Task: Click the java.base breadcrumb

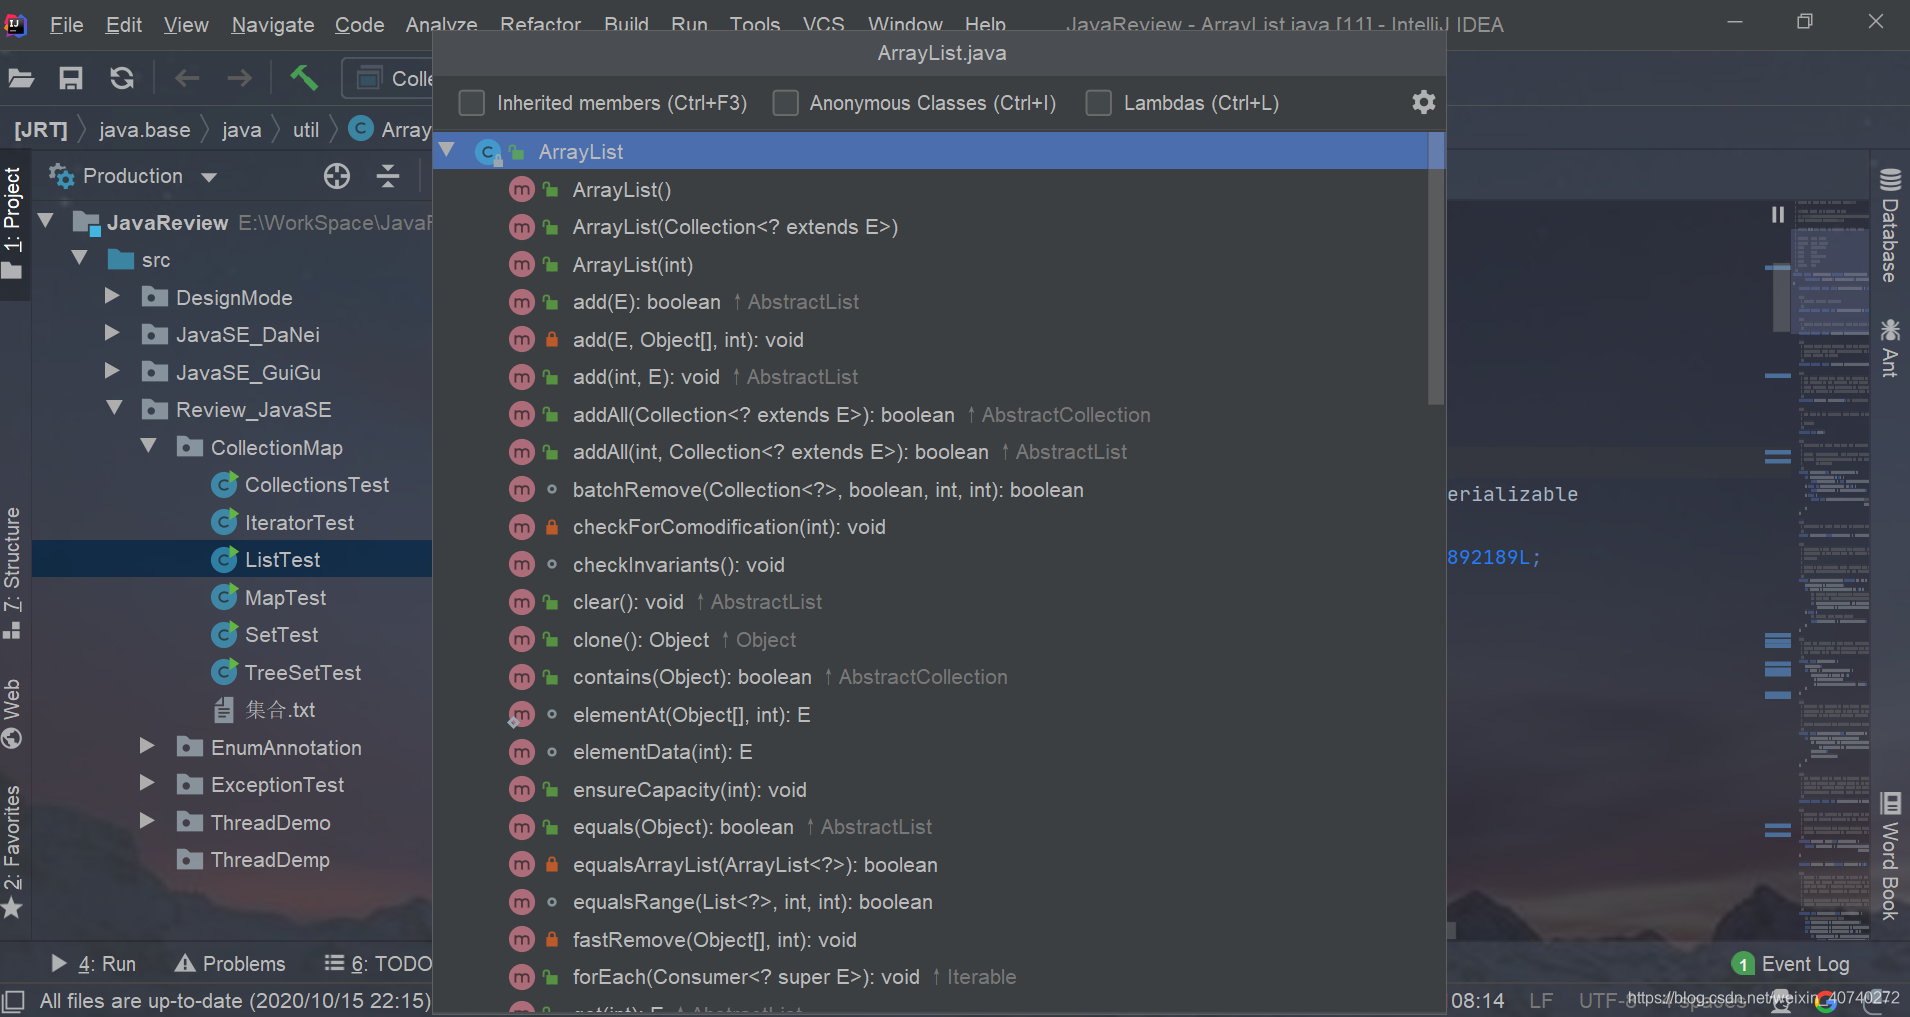Action: tap(145, 130)
